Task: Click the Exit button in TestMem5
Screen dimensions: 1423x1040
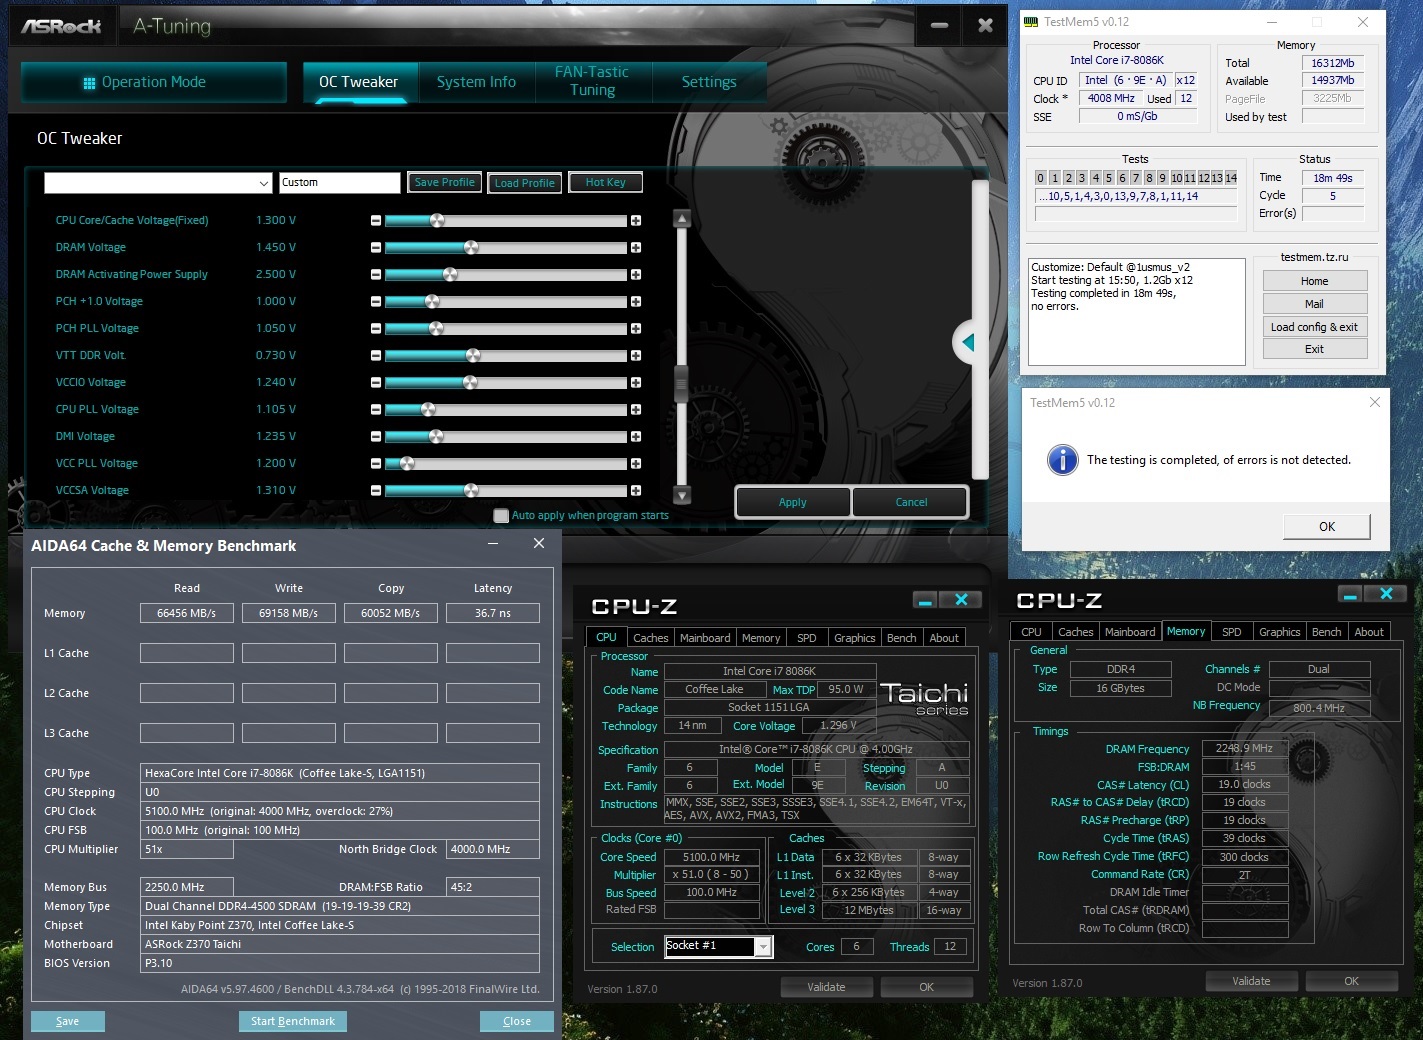Action: point(1314,349)
